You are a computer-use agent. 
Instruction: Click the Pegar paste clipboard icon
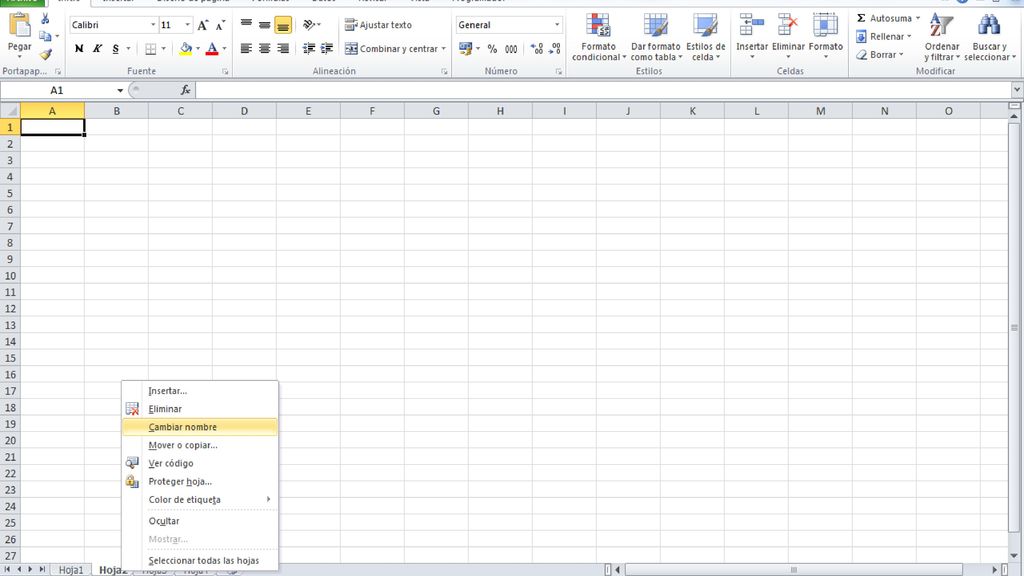(20, 26)
